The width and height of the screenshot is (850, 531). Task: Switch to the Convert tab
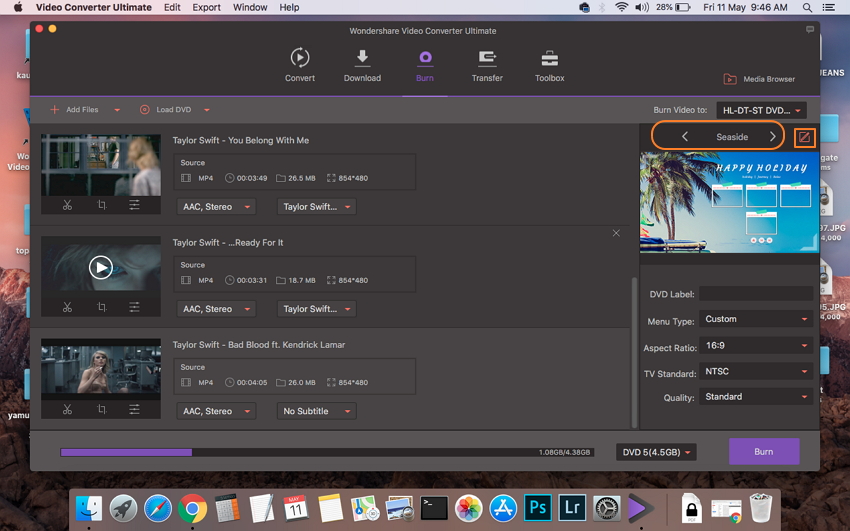[x=300, y=65]
